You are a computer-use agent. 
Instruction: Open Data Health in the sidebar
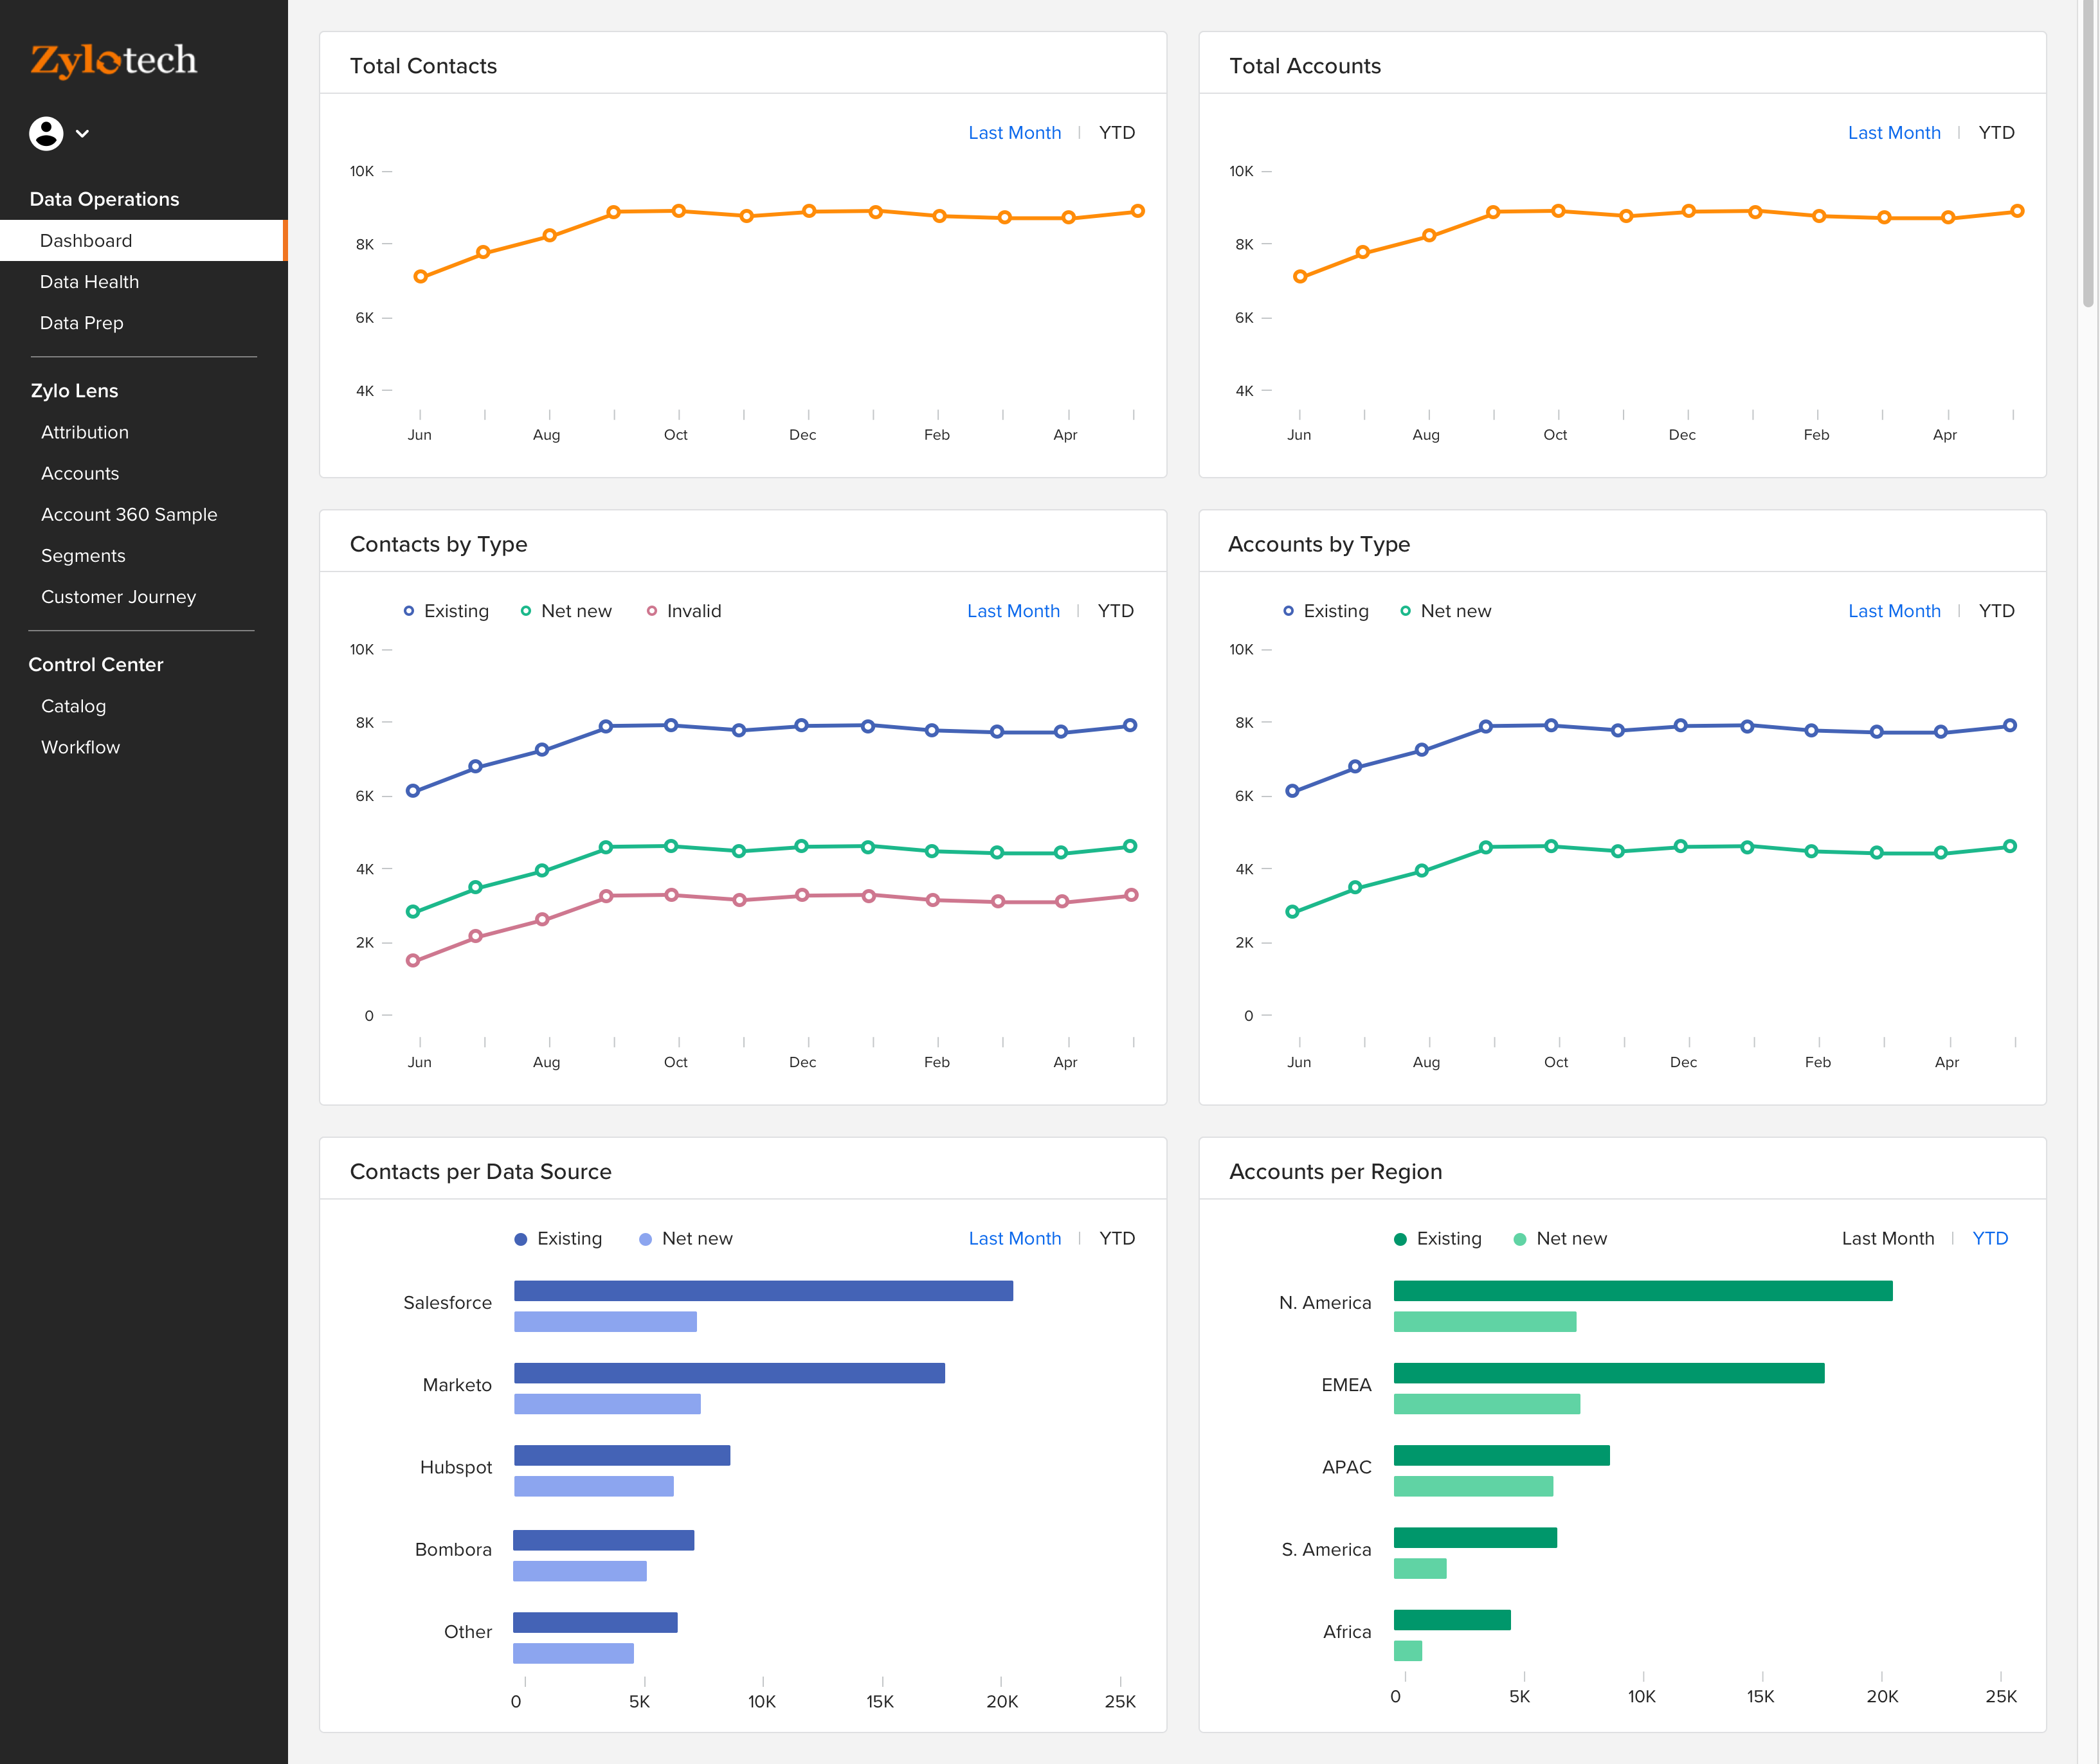coord(89,282)
